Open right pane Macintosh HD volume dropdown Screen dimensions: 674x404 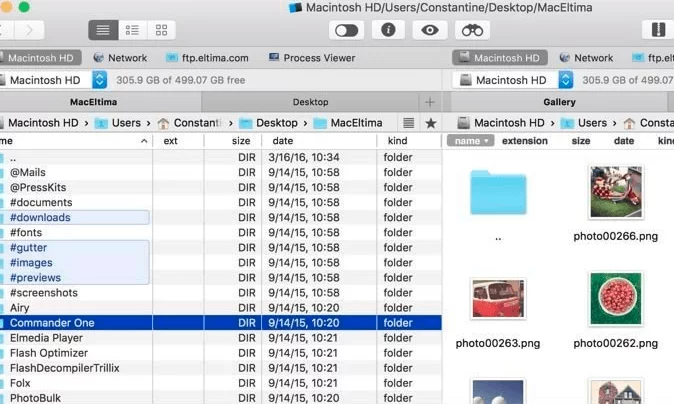512,80
